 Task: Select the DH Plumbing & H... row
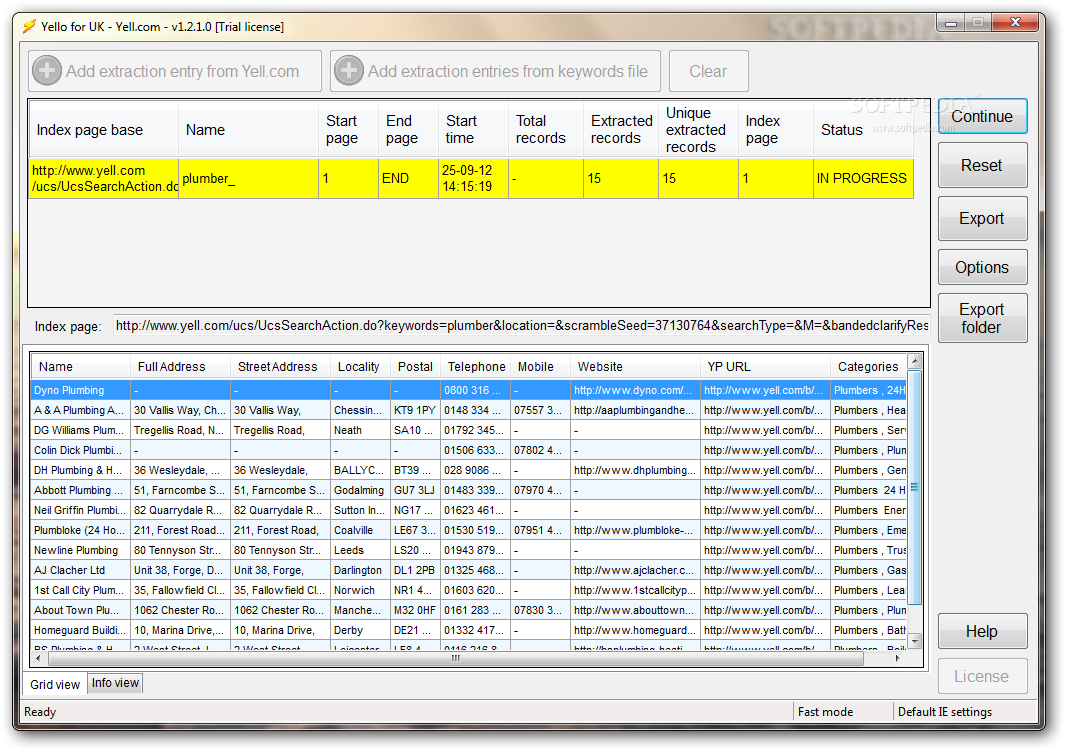pyautogui.click(x=469, y=470)
